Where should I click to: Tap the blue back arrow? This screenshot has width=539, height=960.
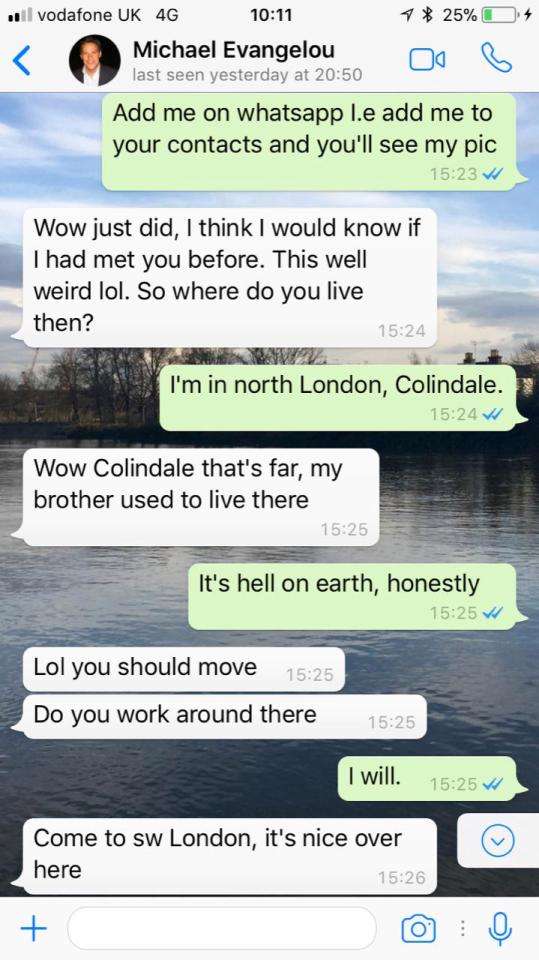coord(21,60)
